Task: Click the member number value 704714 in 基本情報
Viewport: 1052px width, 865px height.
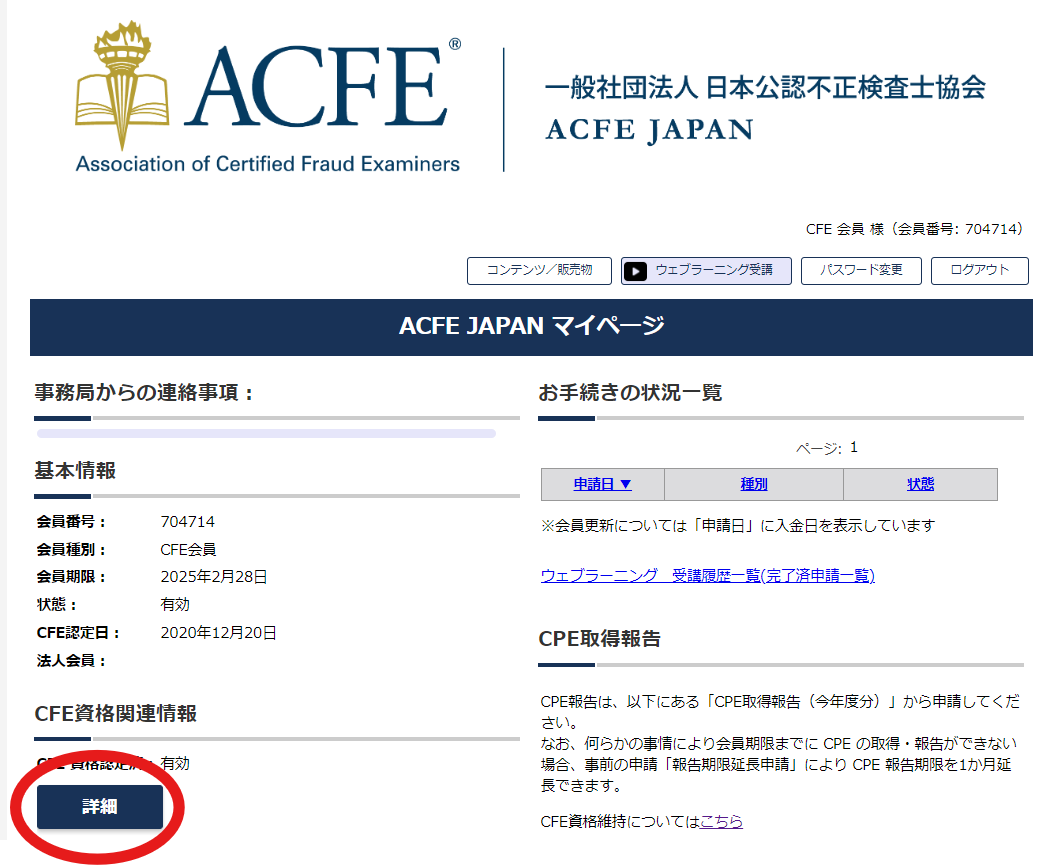Action: (188, 521)
